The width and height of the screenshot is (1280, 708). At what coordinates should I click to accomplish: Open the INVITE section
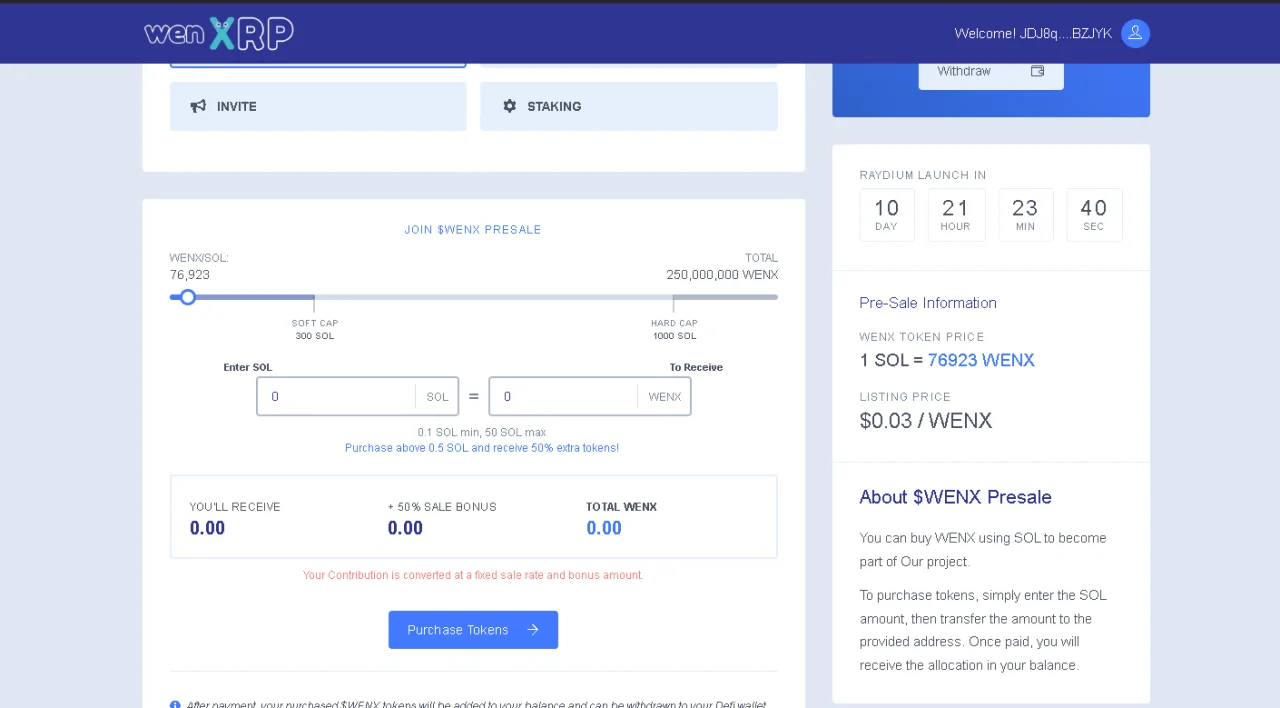318,106
